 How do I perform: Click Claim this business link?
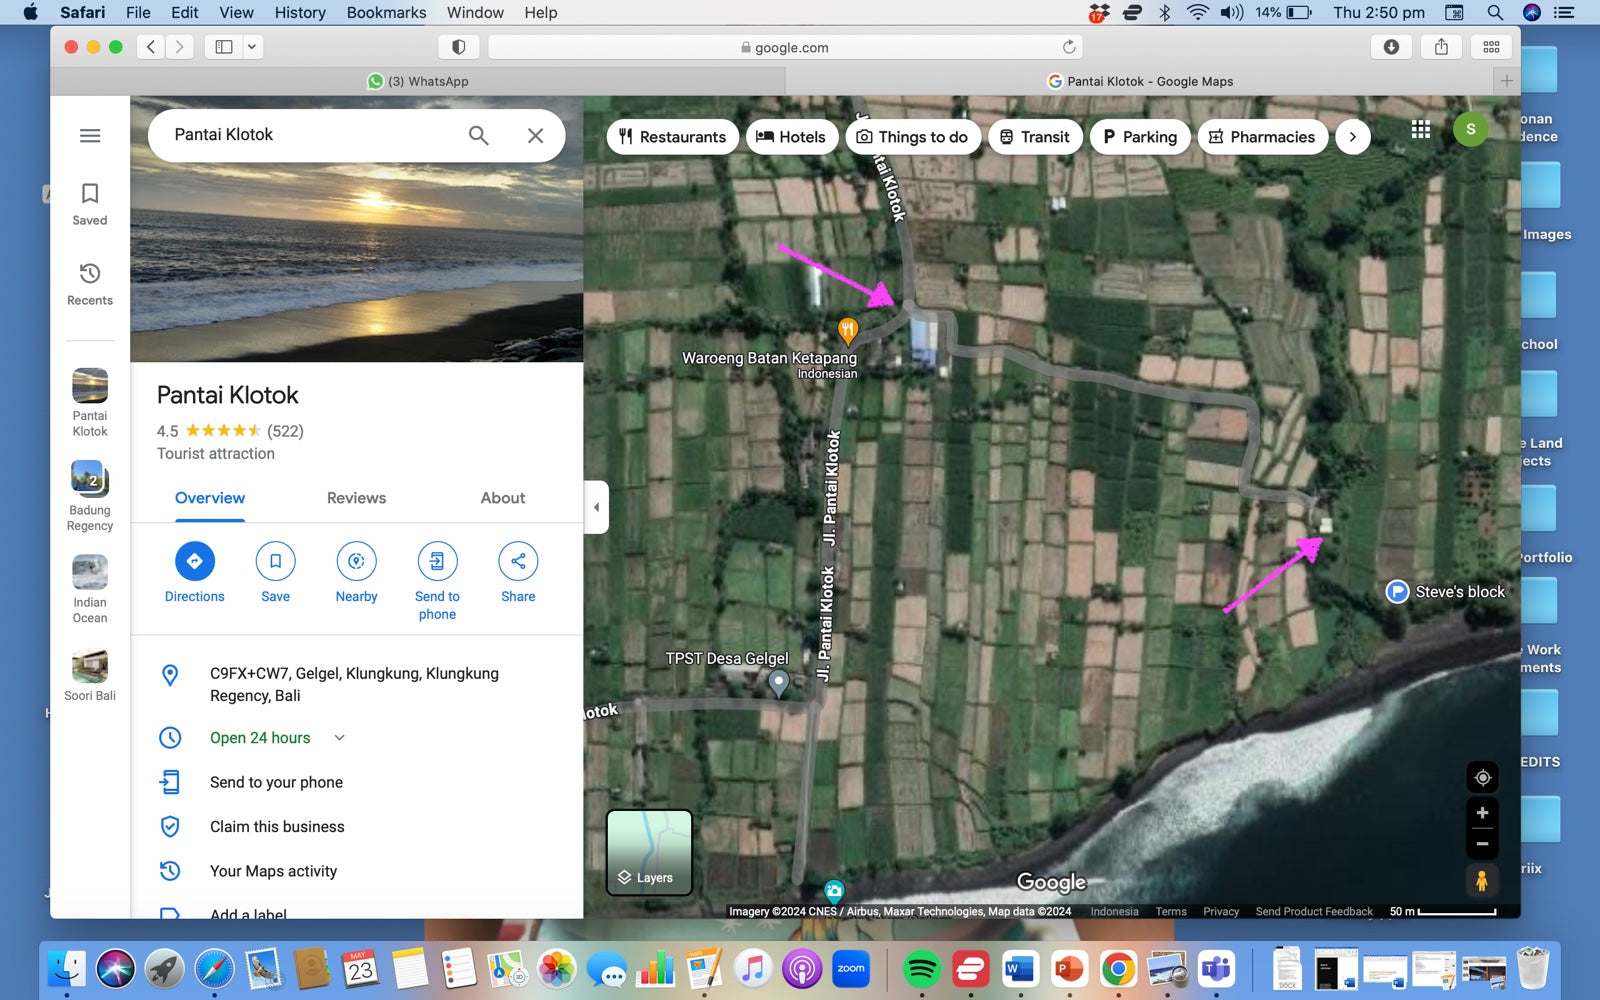277,827
